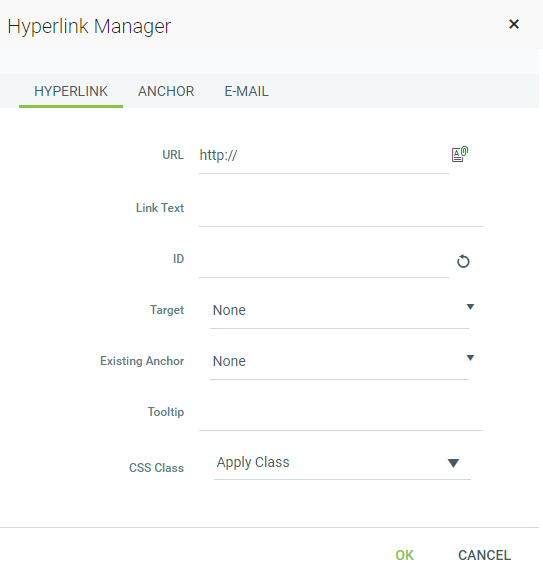Focus the URL field containing http://
Screen dimensions: 543x584
click(x=324, y=156)
